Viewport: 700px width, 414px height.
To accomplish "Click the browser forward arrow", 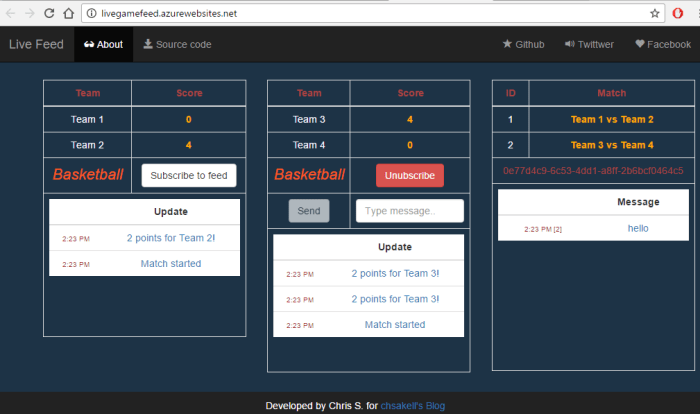I will tap(29, 13).
